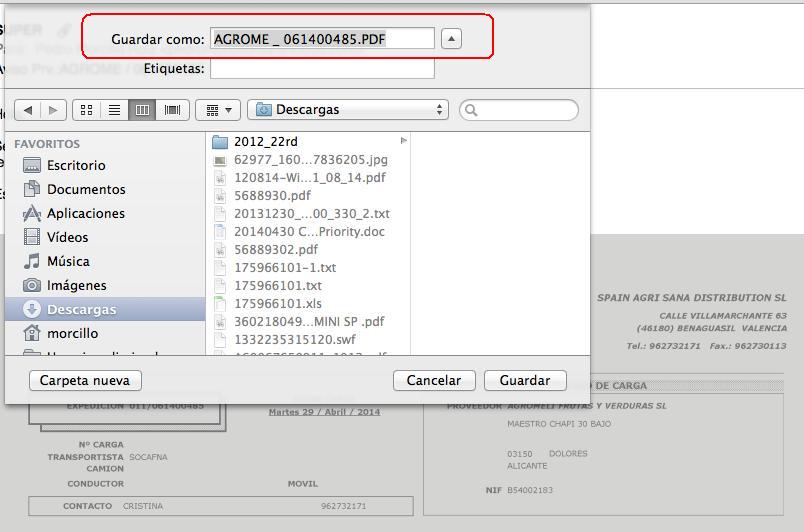Switch to list view mode
804x532 pixels.
(114, 110)
